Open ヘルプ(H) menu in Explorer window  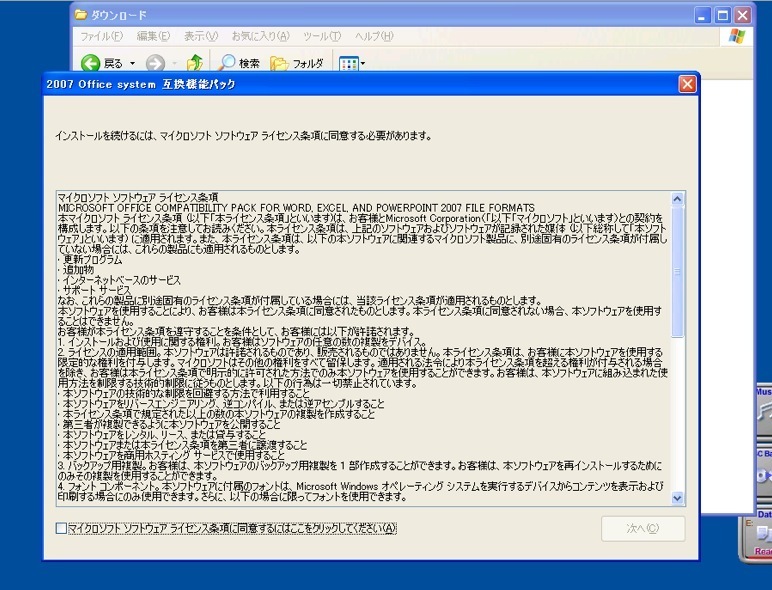[374, 36]
